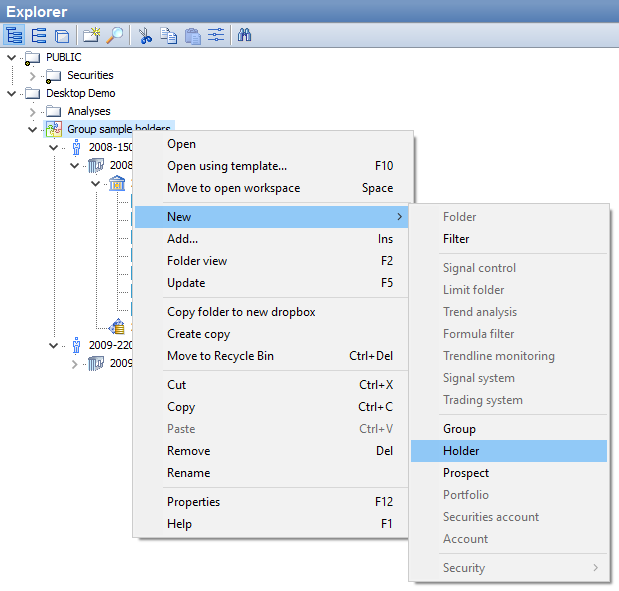The image size is (619, 591).
Task: Select the tree view toolbar icon
Action: click(15, 36)
